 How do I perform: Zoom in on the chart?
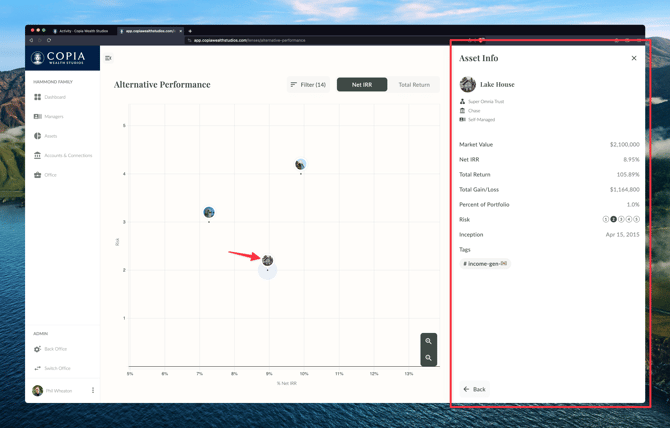(x=428, y=341)
